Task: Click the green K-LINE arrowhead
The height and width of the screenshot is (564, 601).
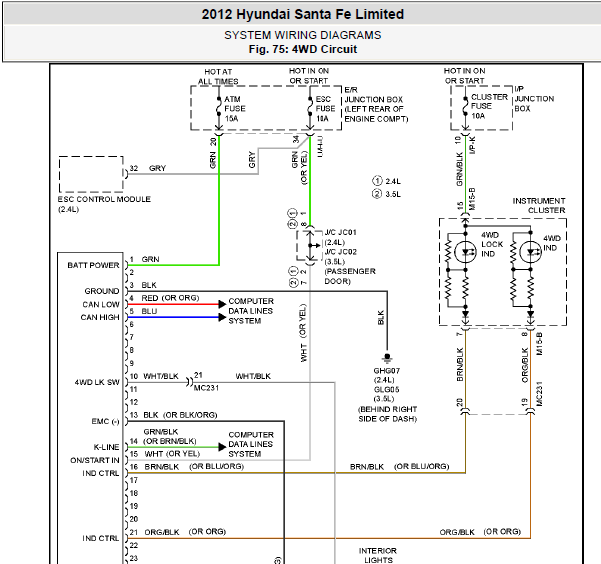Action: (x=222, y=447)
